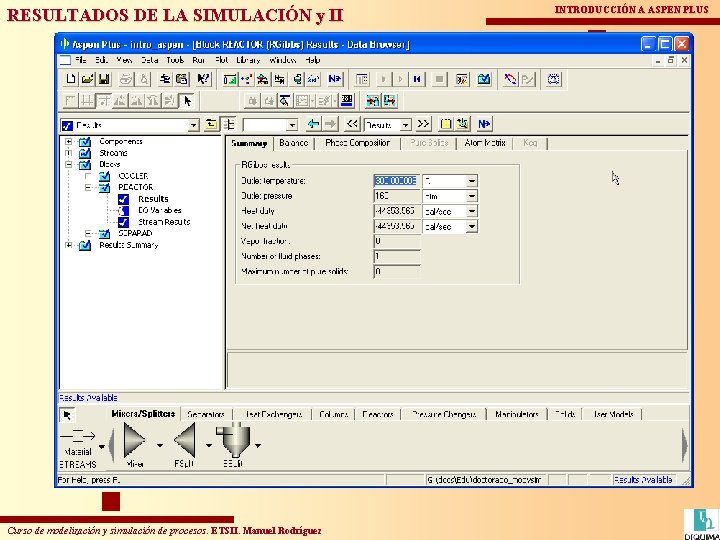This screenshot has height=540, width=720.
Task: Click the context Help (arrow question mark) icon
Action: point(202,79)
